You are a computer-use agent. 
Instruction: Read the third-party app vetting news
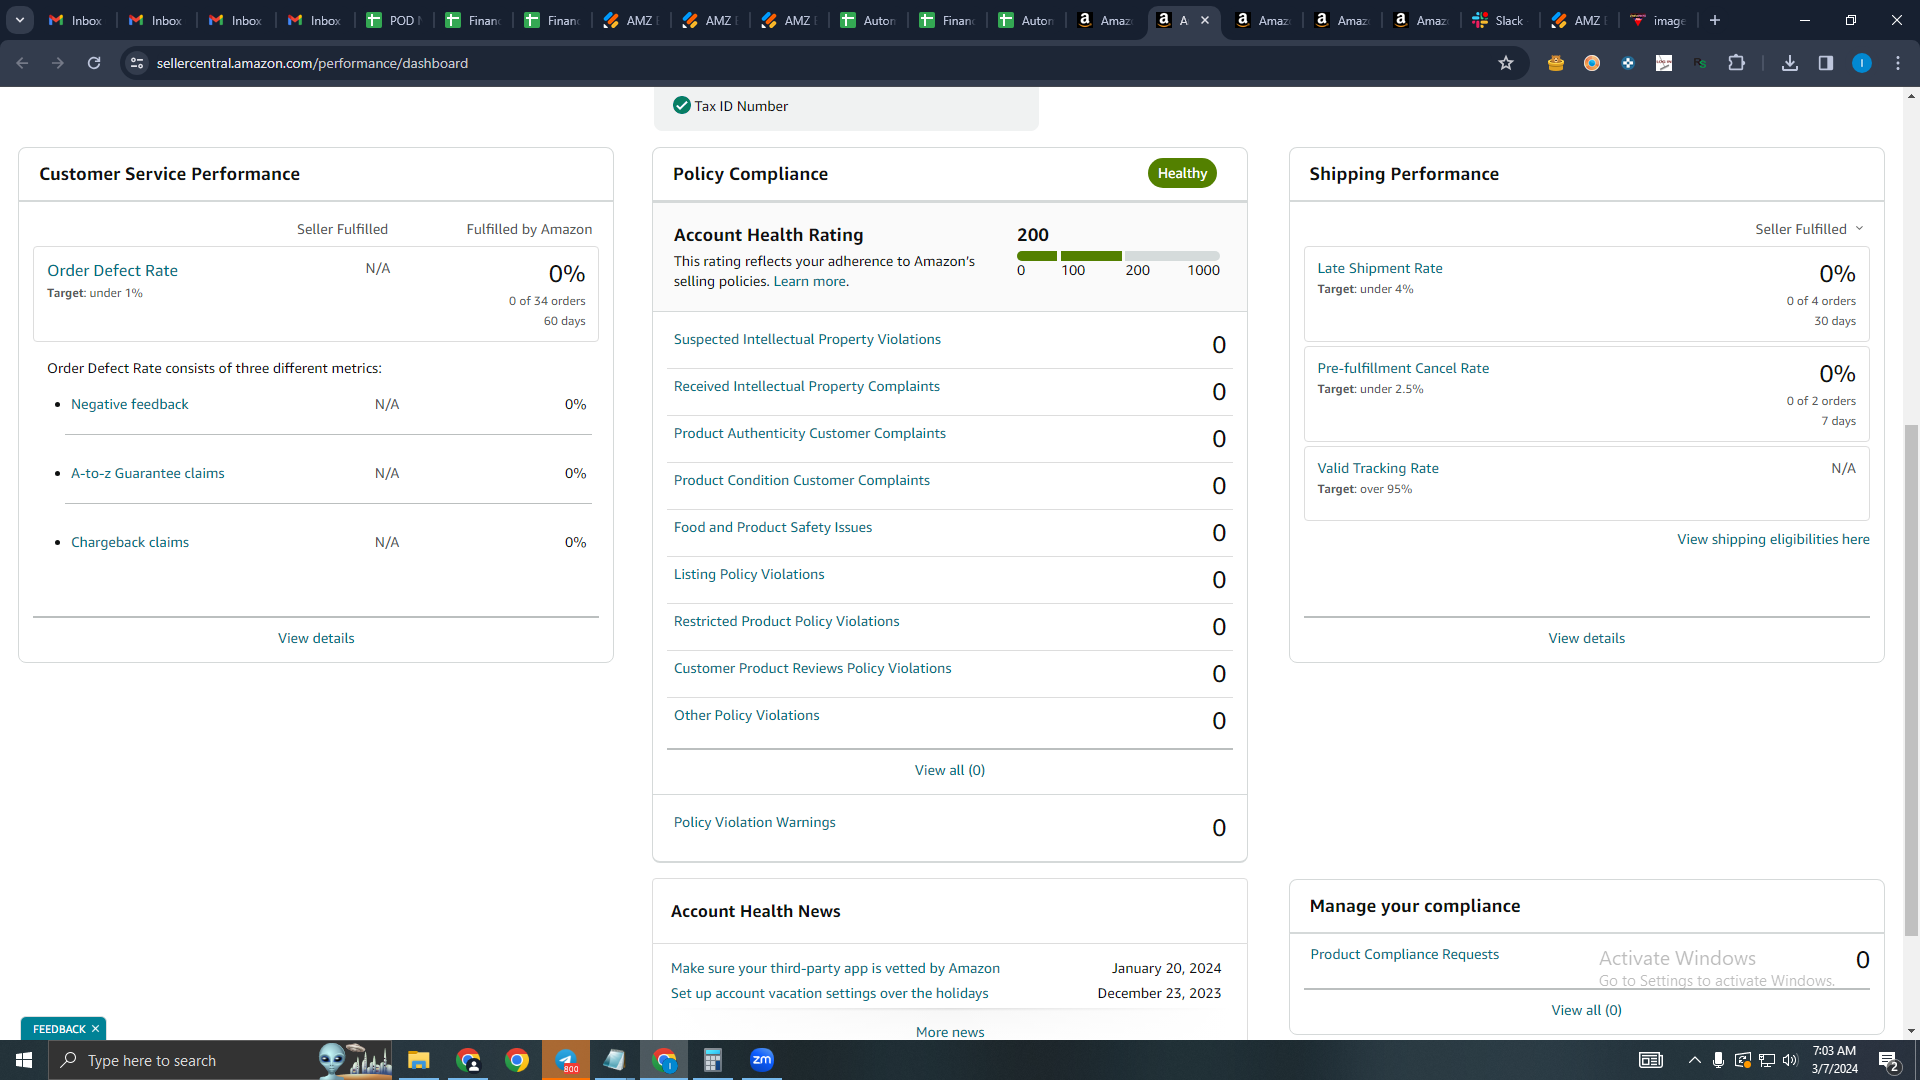pos(835,968)
